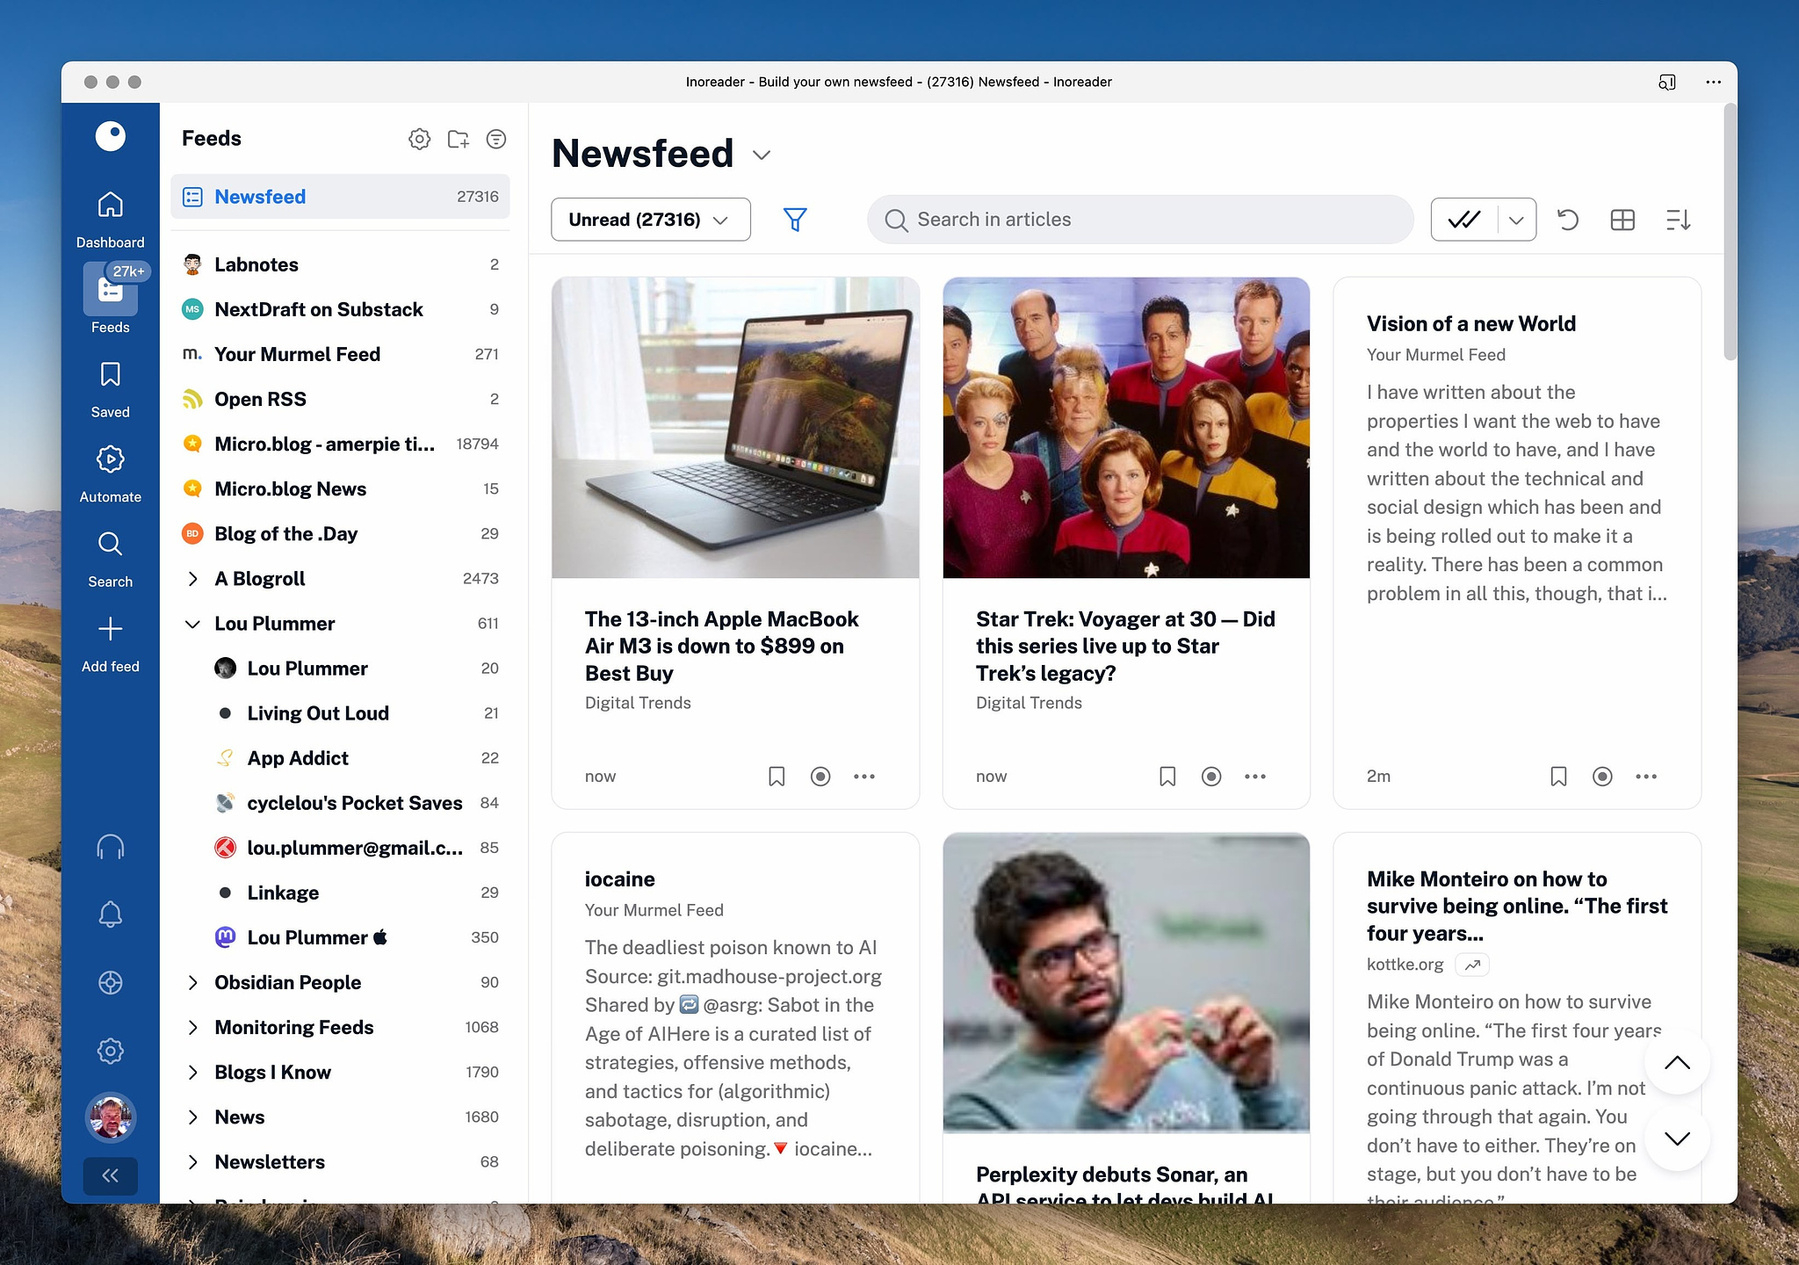Viewport: 1799px width, 1265px height.
Task: Open the MacBook Air M3 $899 article title
Action: (722, 646)
